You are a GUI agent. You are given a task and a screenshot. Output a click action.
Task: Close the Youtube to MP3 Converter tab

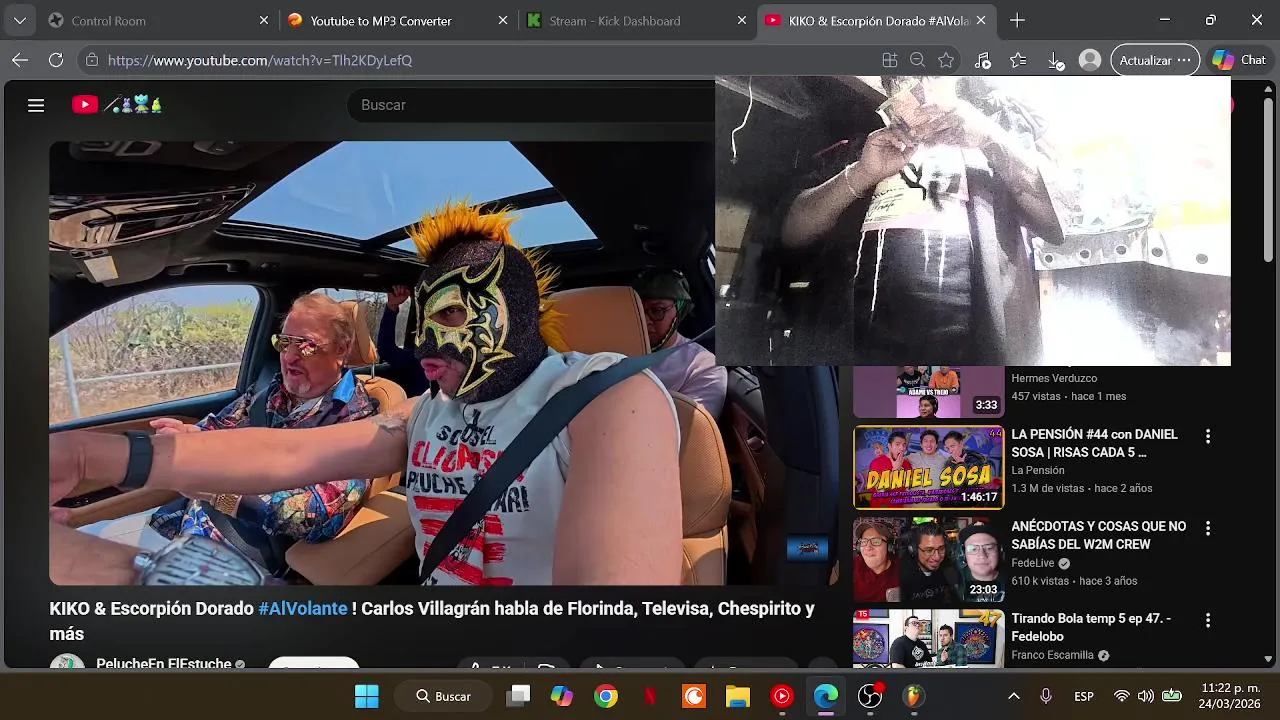(x=503, y=20)
